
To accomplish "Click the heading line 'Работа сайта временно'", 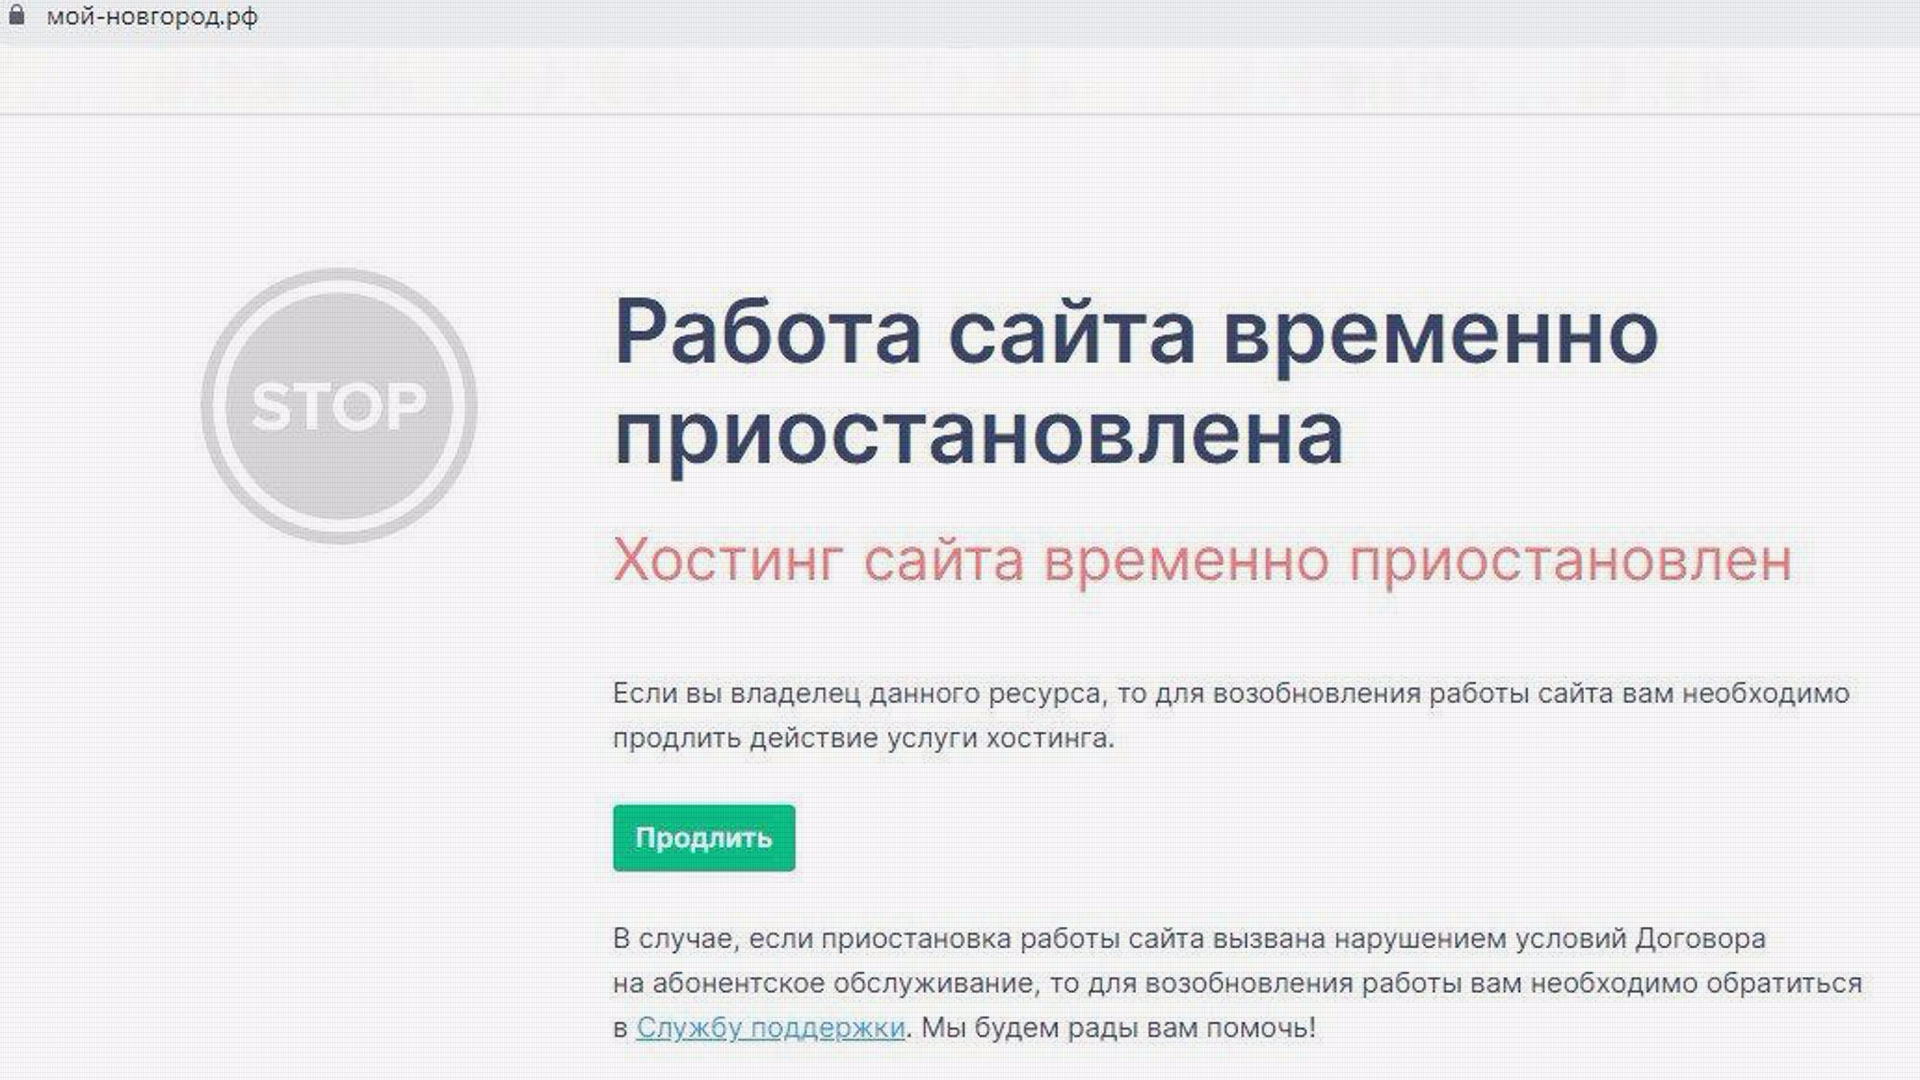I will coord(1135,333).
